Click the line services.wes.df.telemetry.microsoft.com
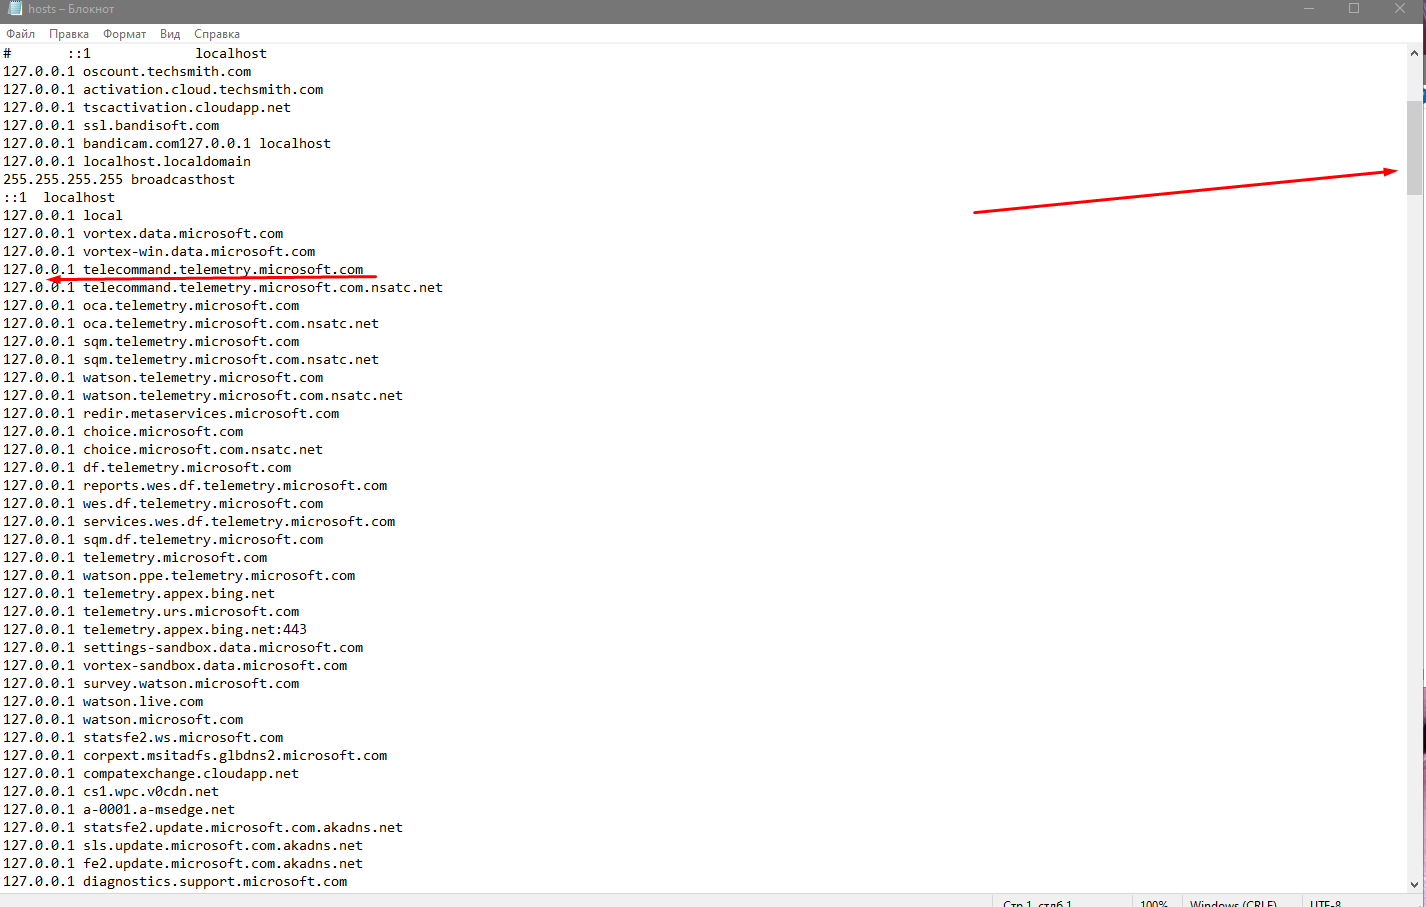Screen dimensions: 1426x907 (199, 522)
